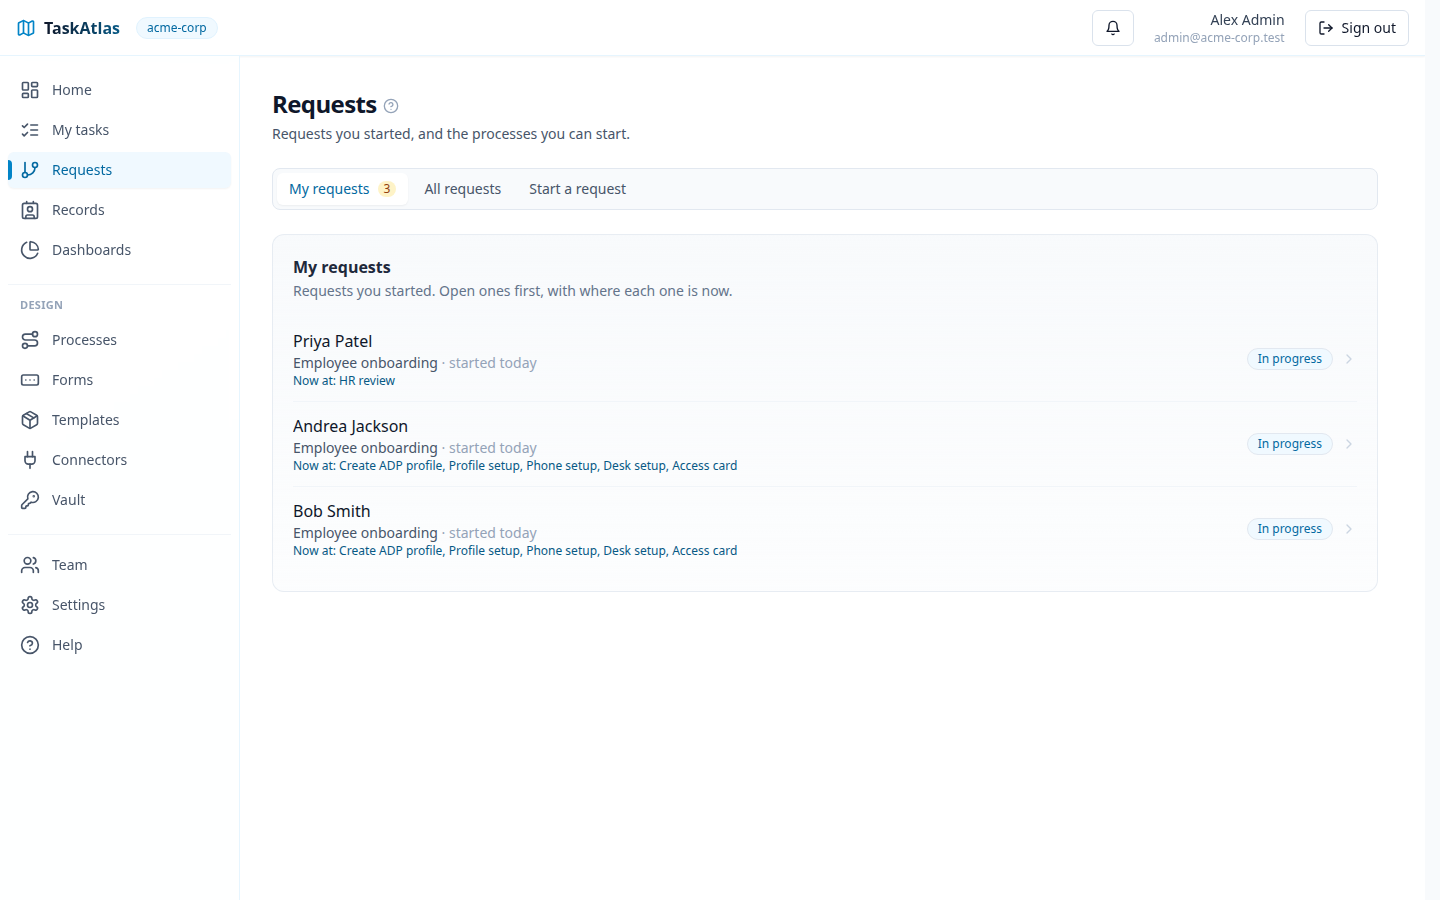Image resolution: width=1440 pixels, height=900 pixels.
Task: Click the Requests branch icon
Action: [30, 170]
